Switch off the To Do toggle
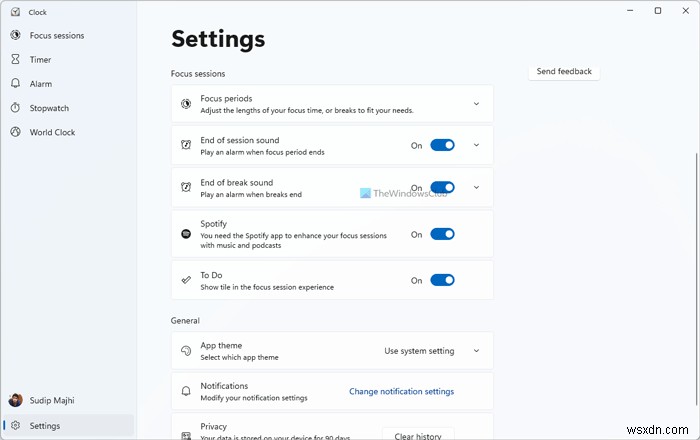This screenshot has height=440, width=700. coord(442,281)
